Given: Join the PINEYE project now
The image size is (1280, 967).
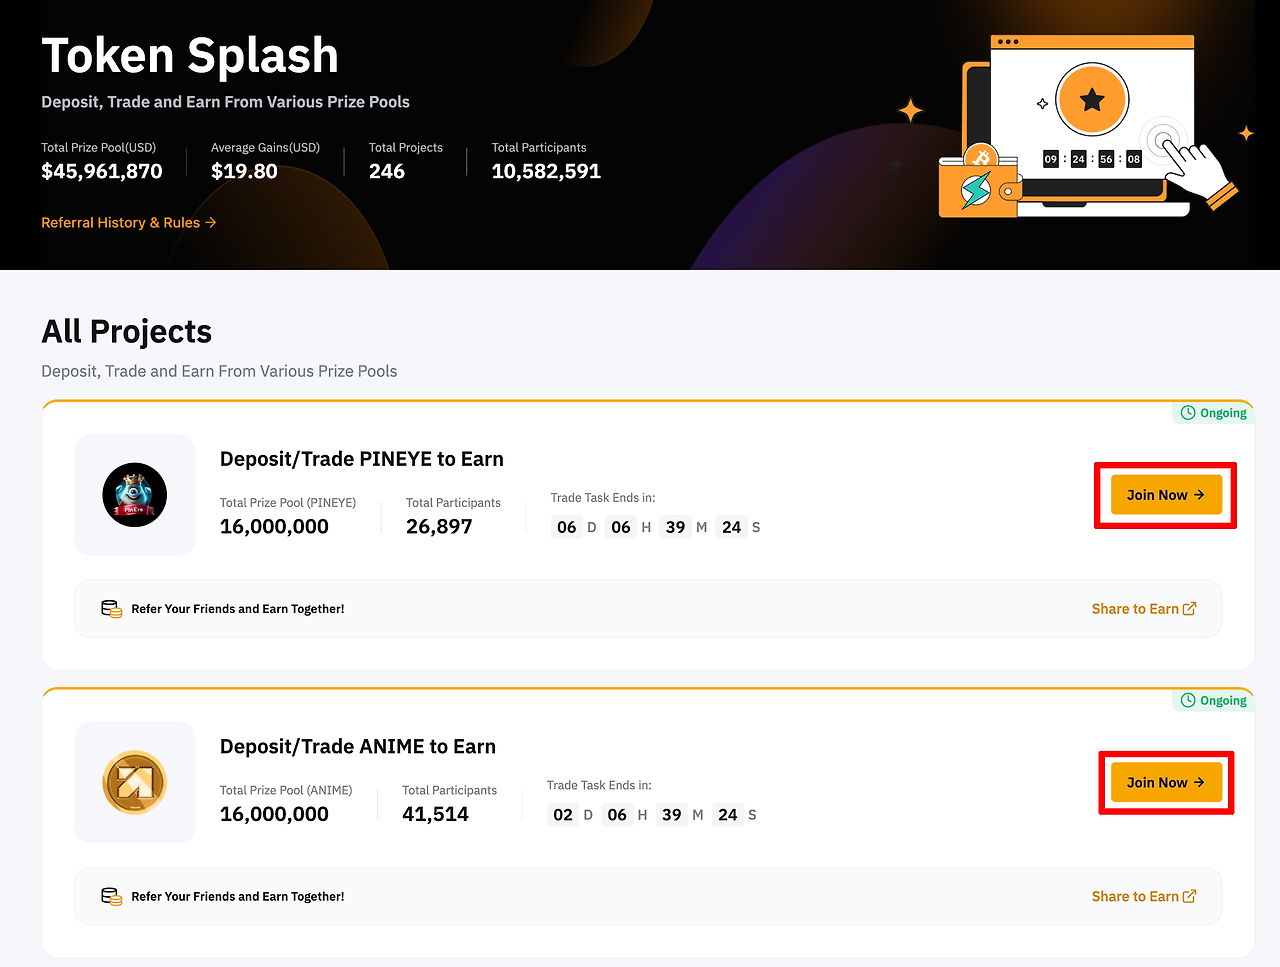Looking at the screenshot, I should (x=1166, y=495).
